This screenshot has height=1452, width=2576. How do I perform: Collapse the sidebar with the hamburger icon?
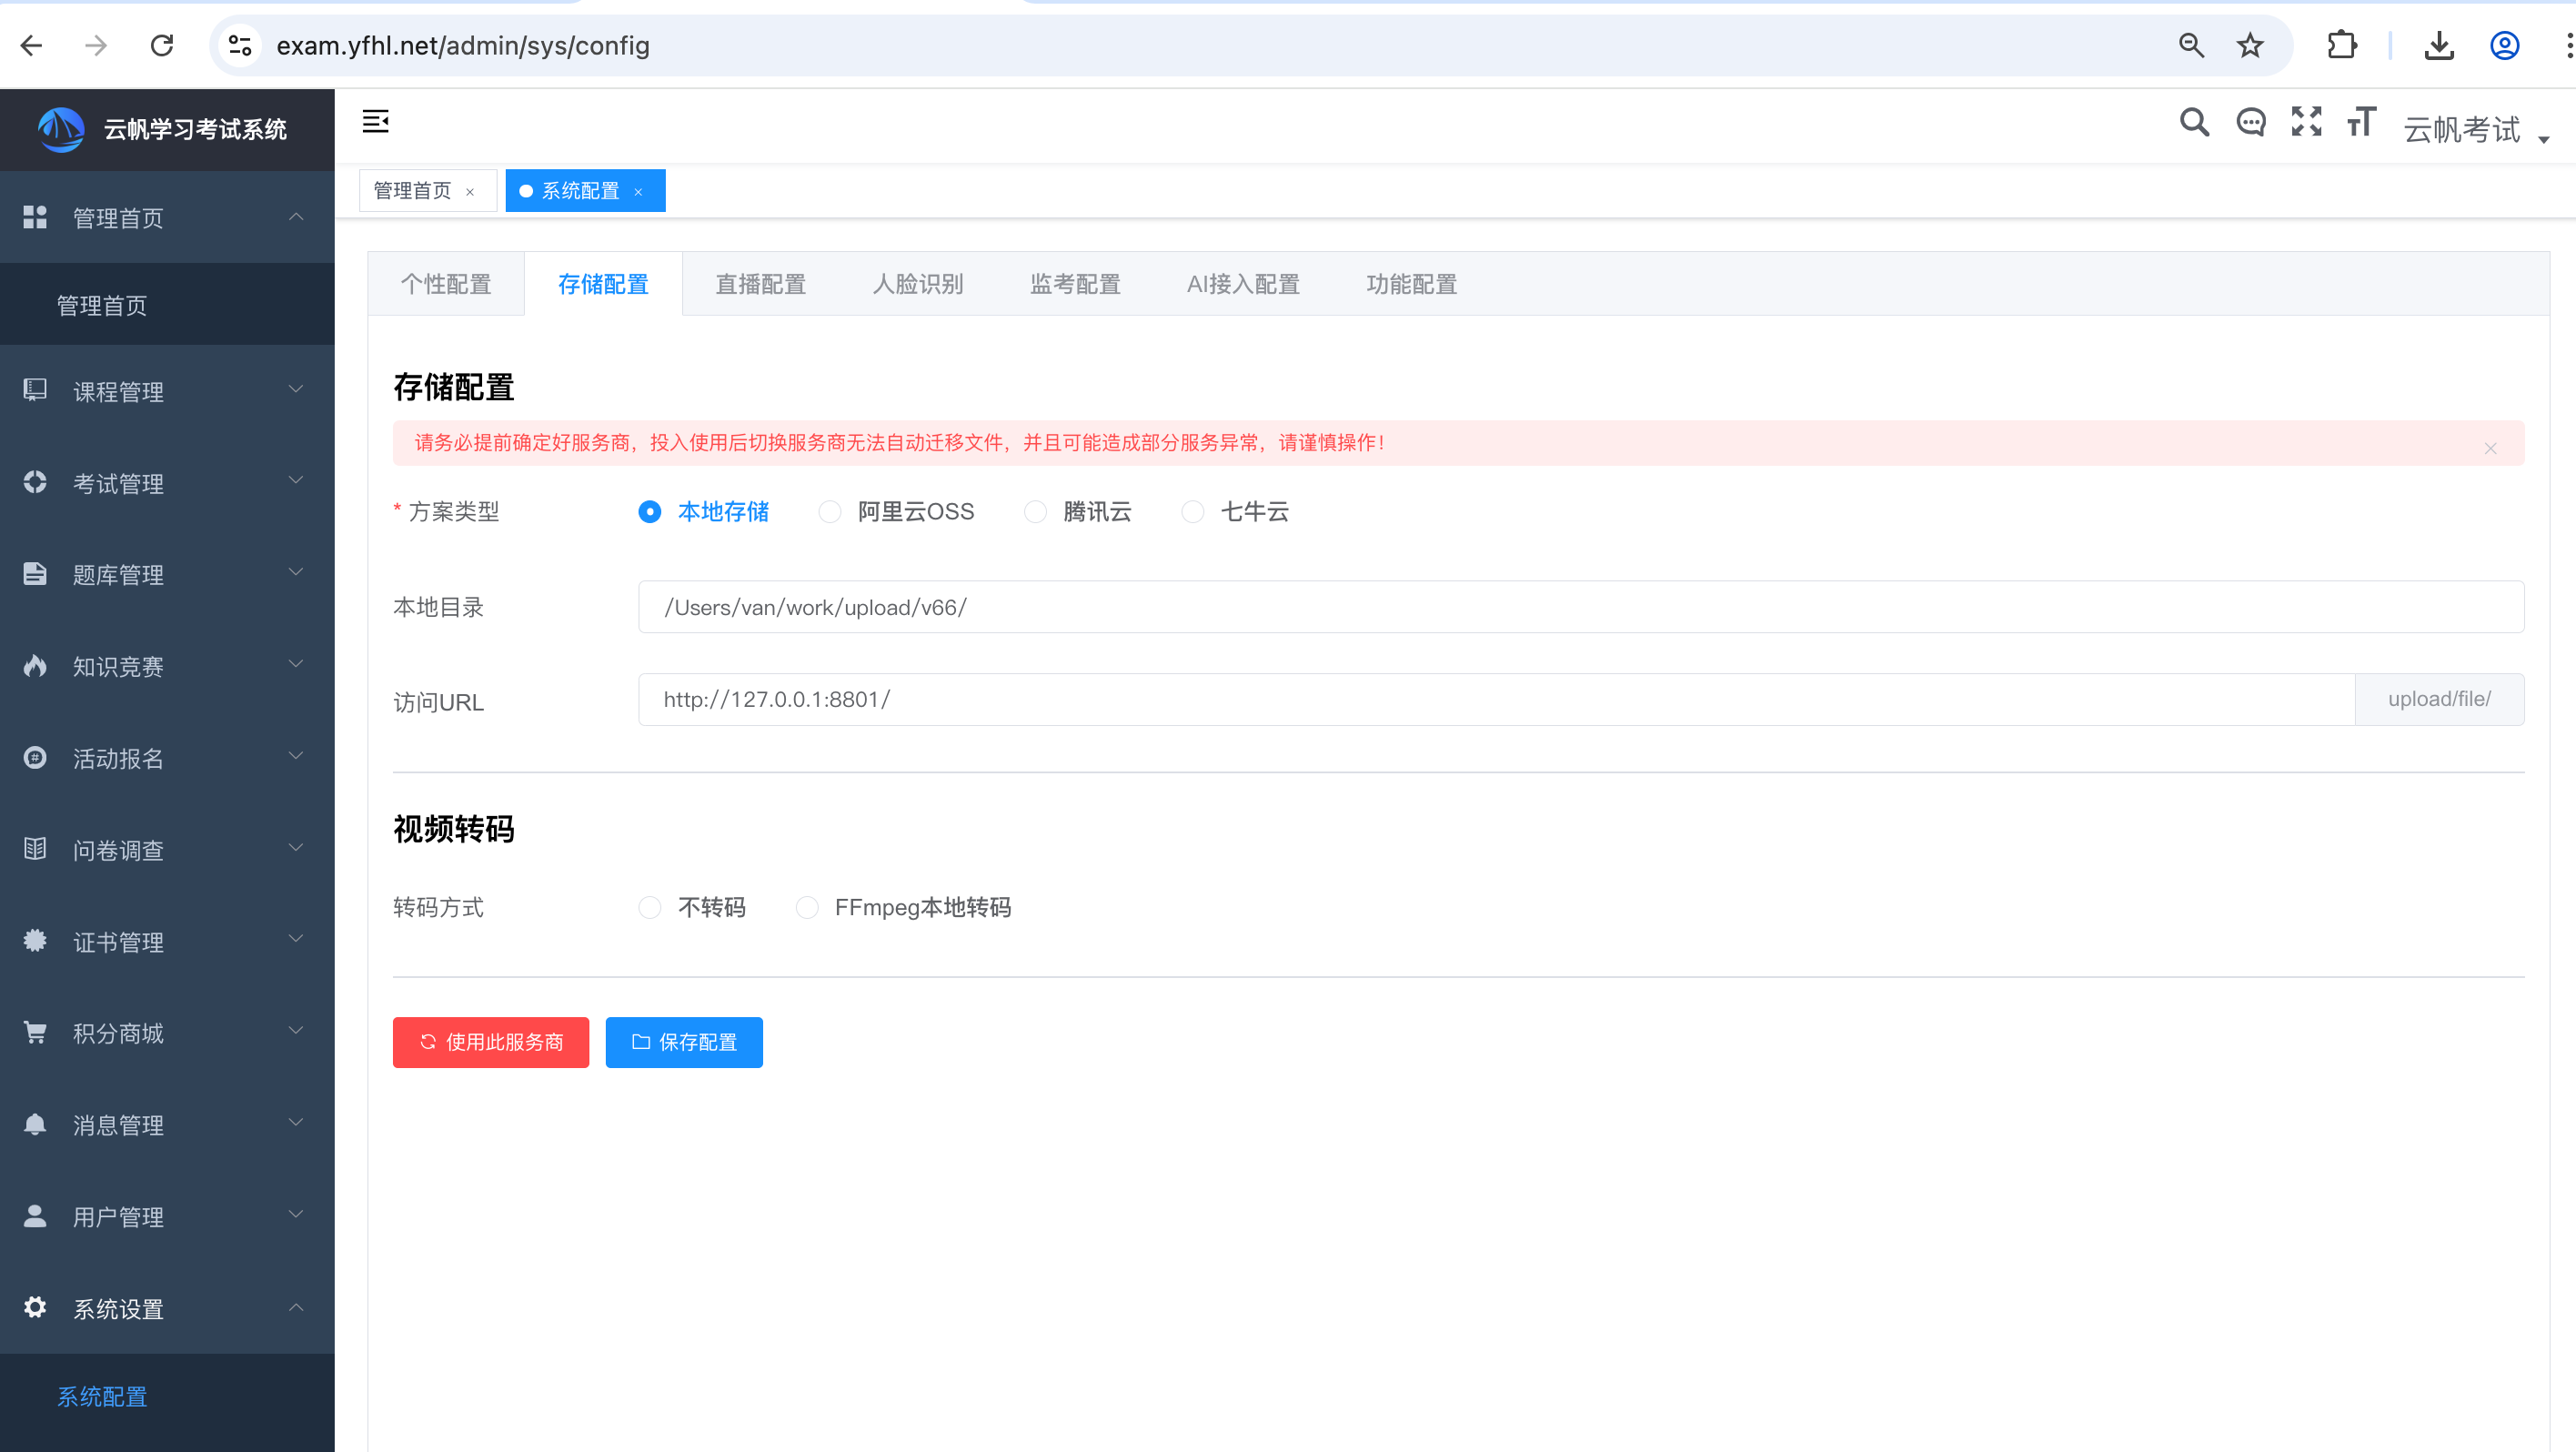tap(375, 122)
